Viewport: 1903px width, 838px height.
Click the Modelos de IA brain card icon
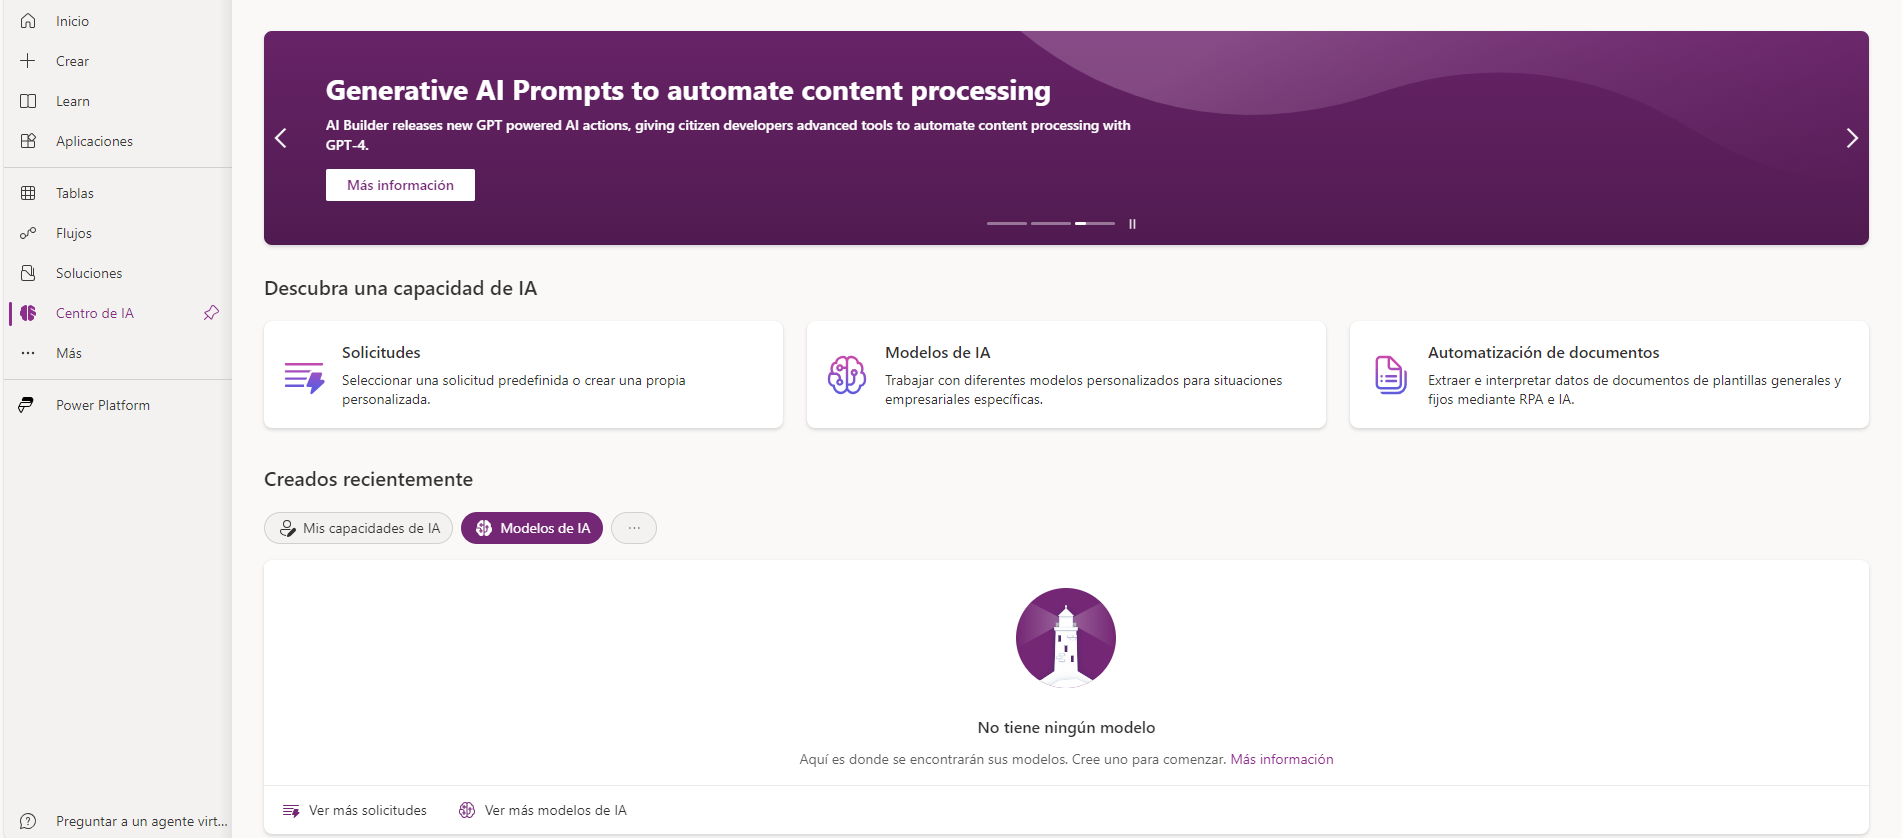(x=847, y=375)
